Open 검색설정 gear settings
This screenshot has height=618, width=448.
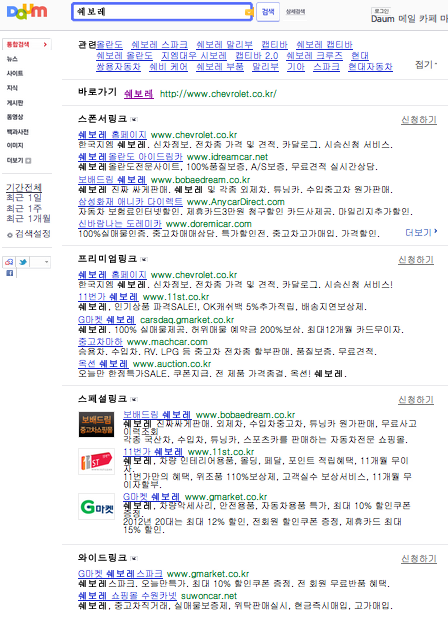pos(29,234)
